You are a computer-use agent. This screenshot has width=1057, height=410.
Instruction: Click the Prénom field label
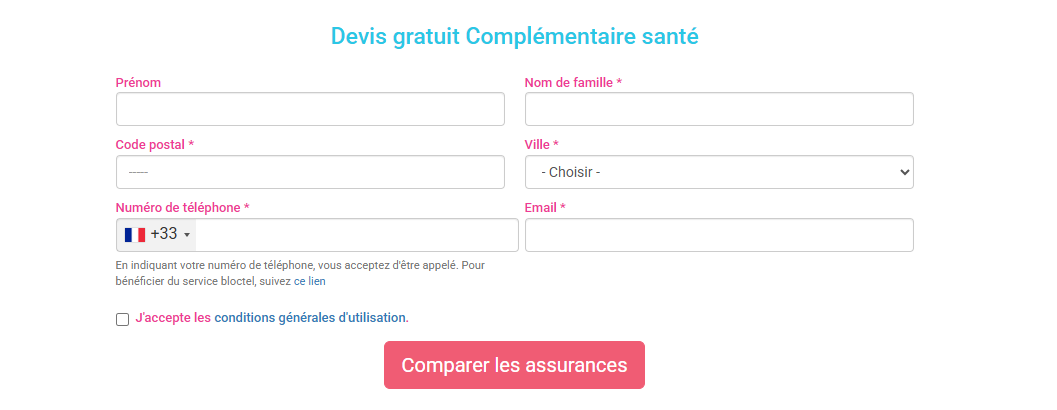coord(138,82)
